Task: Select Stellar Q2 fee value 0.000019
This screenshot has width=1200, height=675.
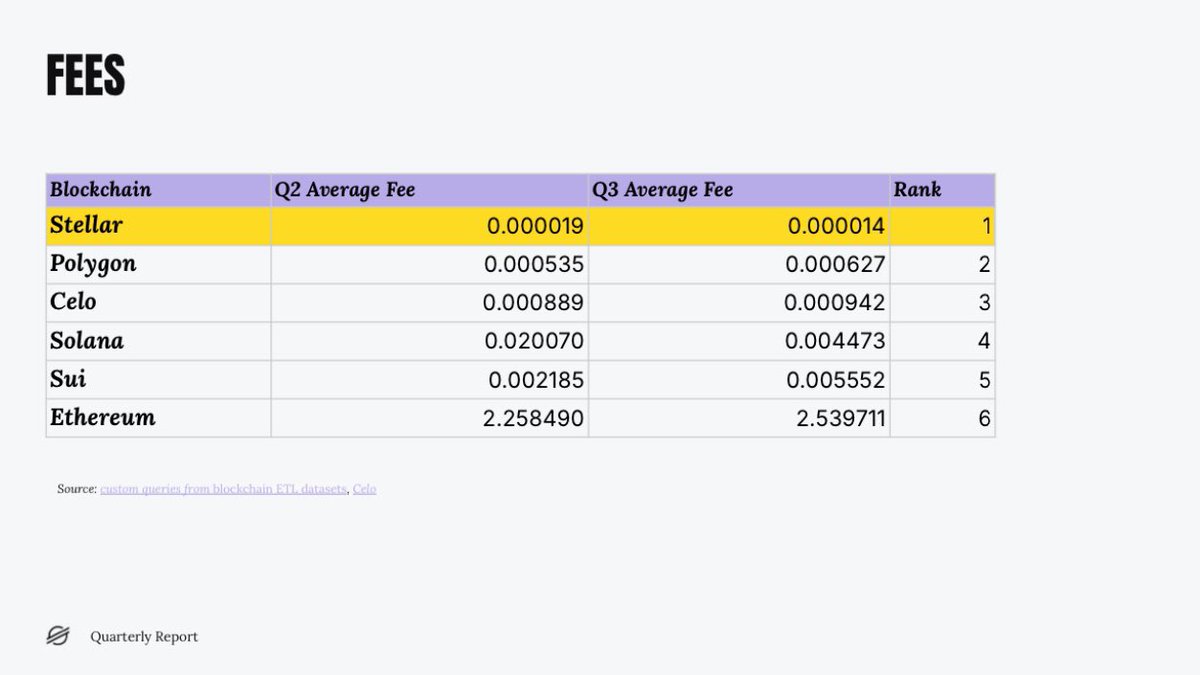Action: [x=535, y=227]
